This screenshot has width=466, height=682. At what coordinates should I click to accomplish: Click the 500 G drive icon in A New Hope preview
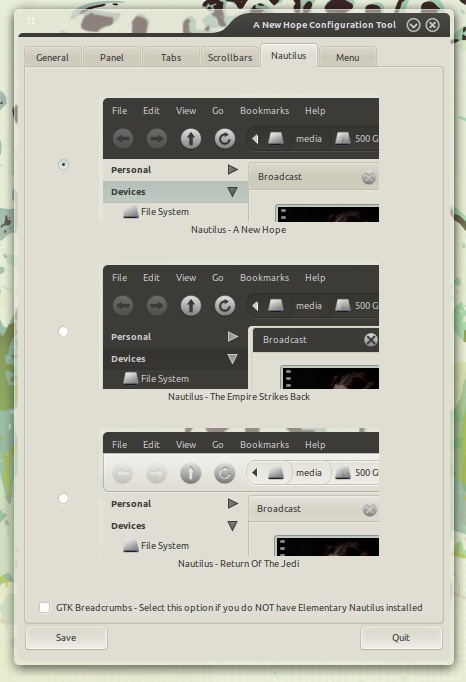pos(343,139)
